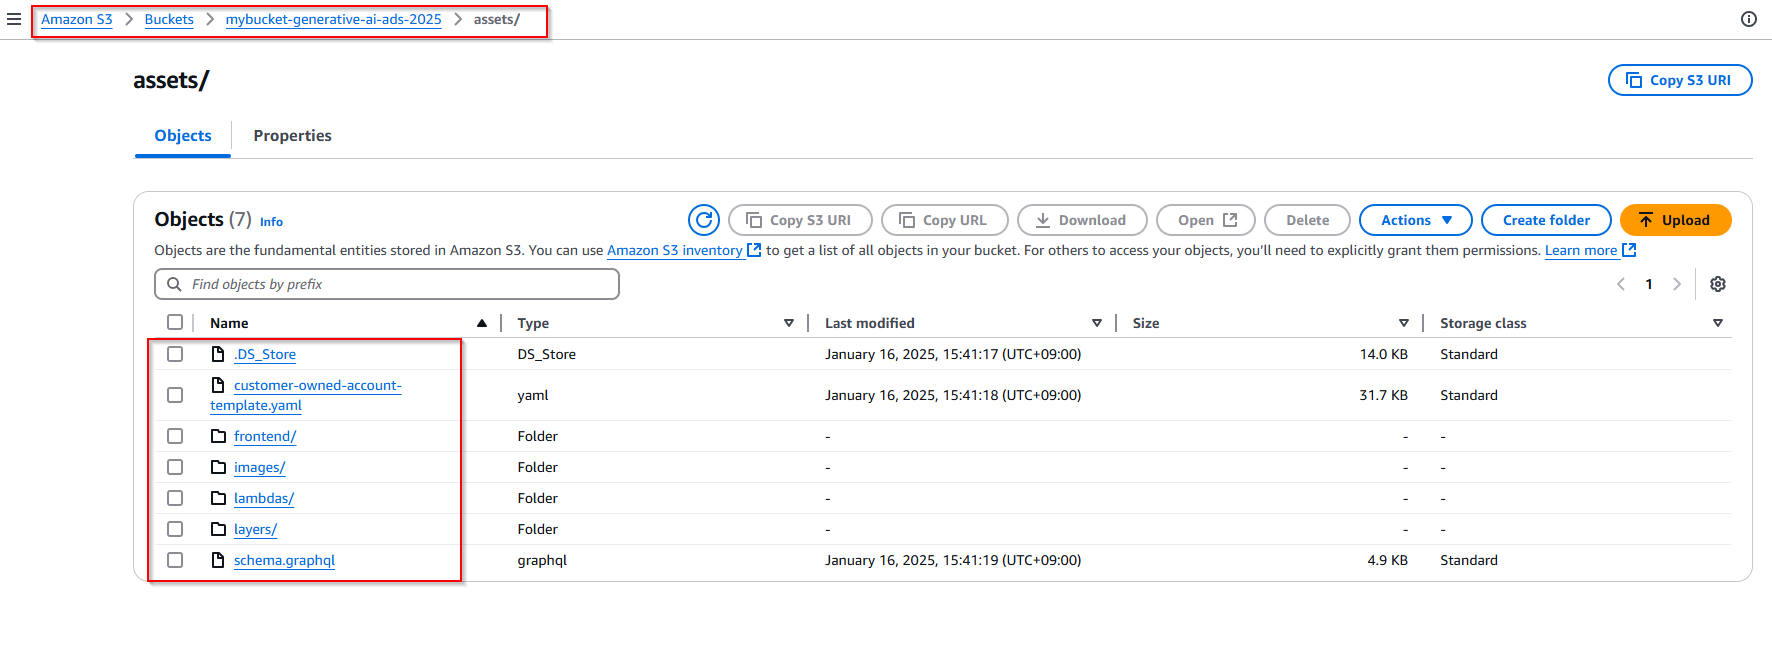
Task: Go to previous page of objects
Action: coord(1620,284)
